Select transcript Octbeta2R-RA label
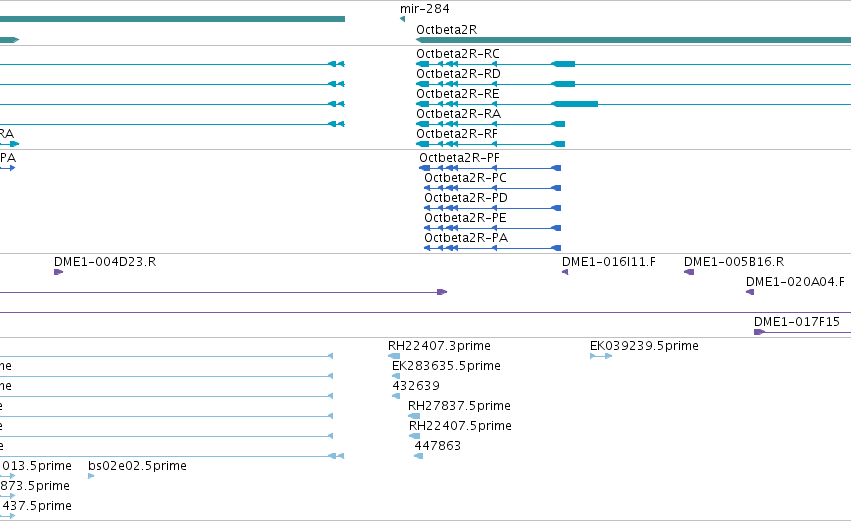The width and height of the screenshot is (851, 521). (458, 114)
